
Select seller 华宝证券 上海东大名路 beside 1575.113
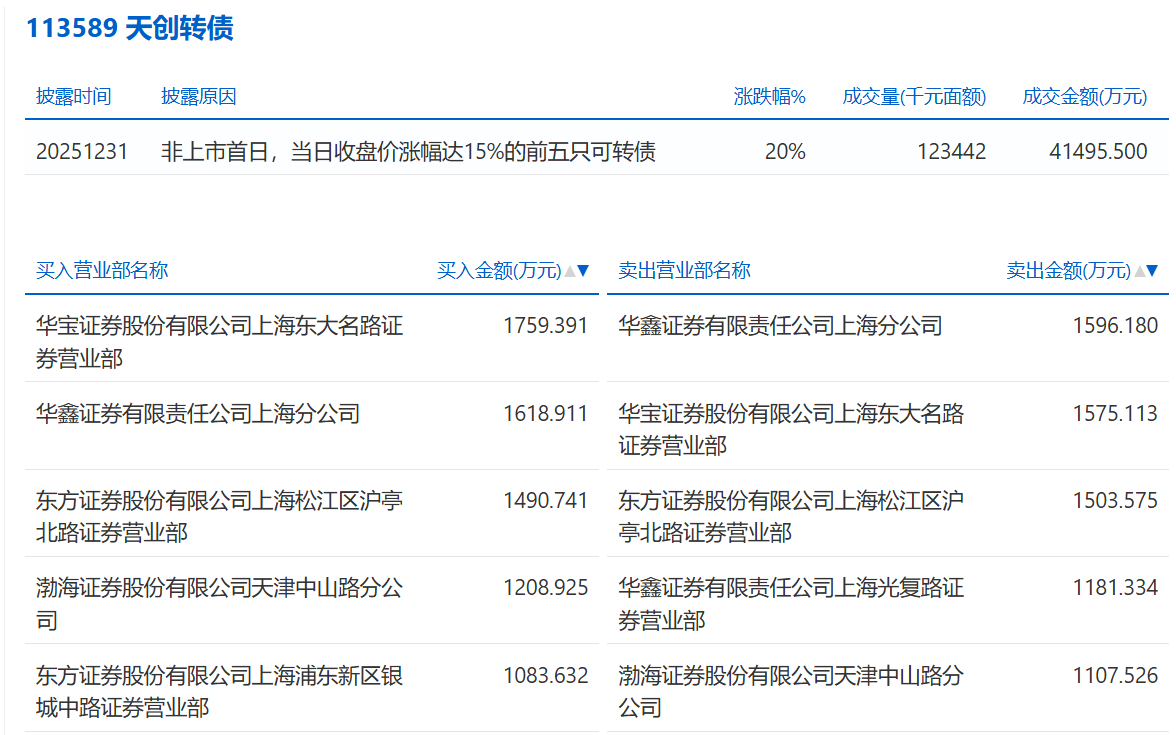[x=791, y=430]
